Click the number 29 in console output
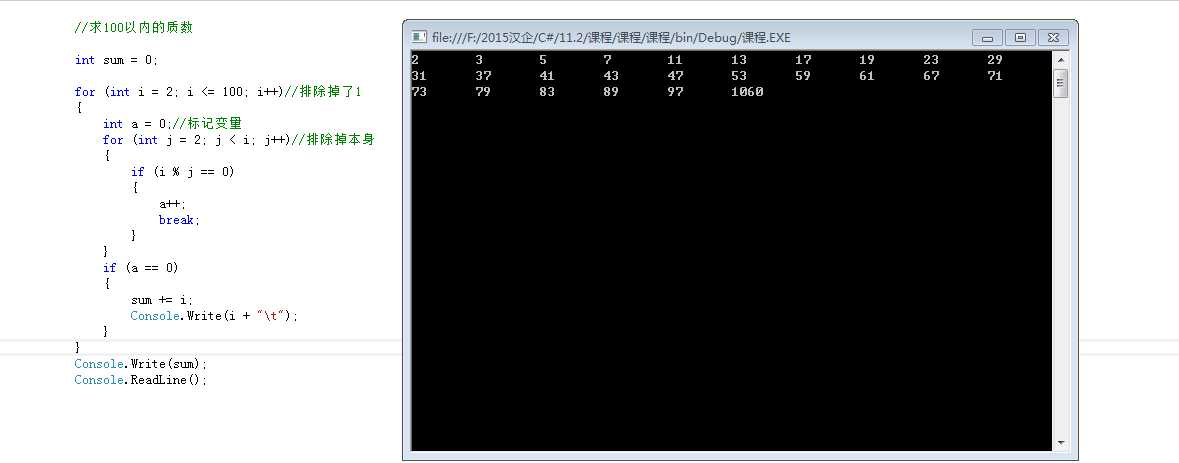This screenshot has height=463, width=1179. [x=995, y=59]
